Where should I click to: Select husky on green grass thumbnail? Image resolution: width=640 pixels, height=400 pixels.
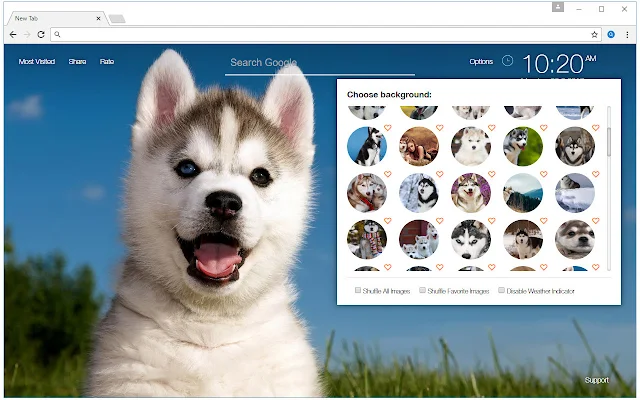coord(523,146)
